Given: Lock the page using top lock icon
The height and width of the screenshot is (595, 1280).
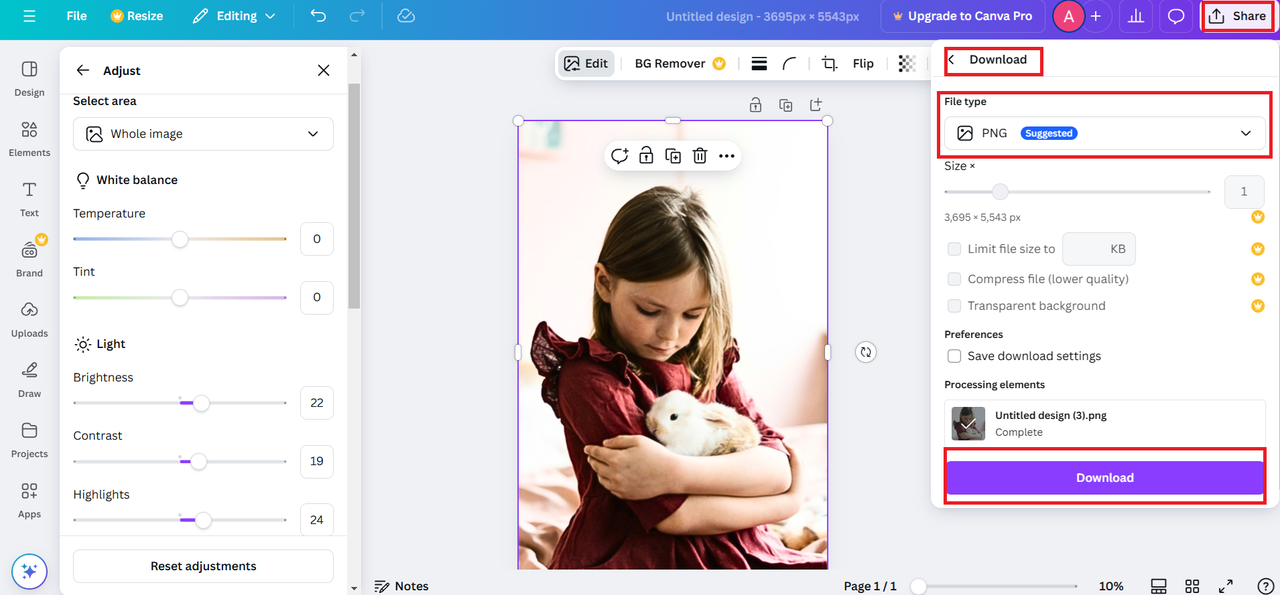Looking at the screenshot, I should click(x=755, y=105).
